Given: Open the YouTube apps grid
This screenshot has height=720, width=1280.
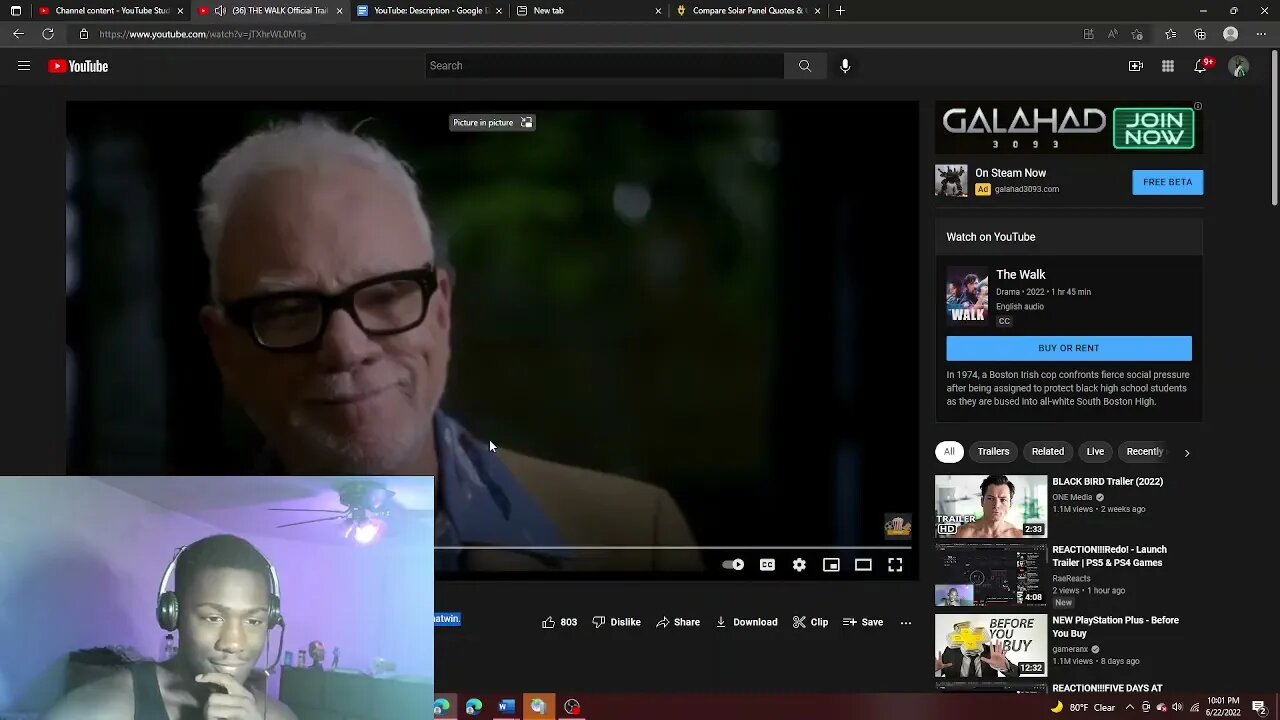Looking at the screenshot, I should pyautogui.click(x=1168, y=66).
